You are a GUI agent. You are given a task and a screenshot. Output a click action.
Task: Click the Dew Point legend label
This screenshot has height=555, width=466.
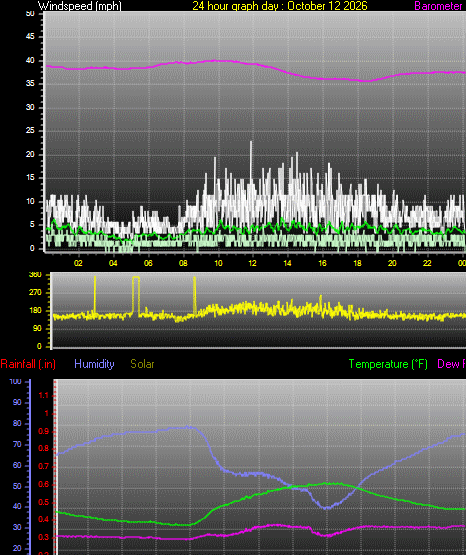(451, 364)
